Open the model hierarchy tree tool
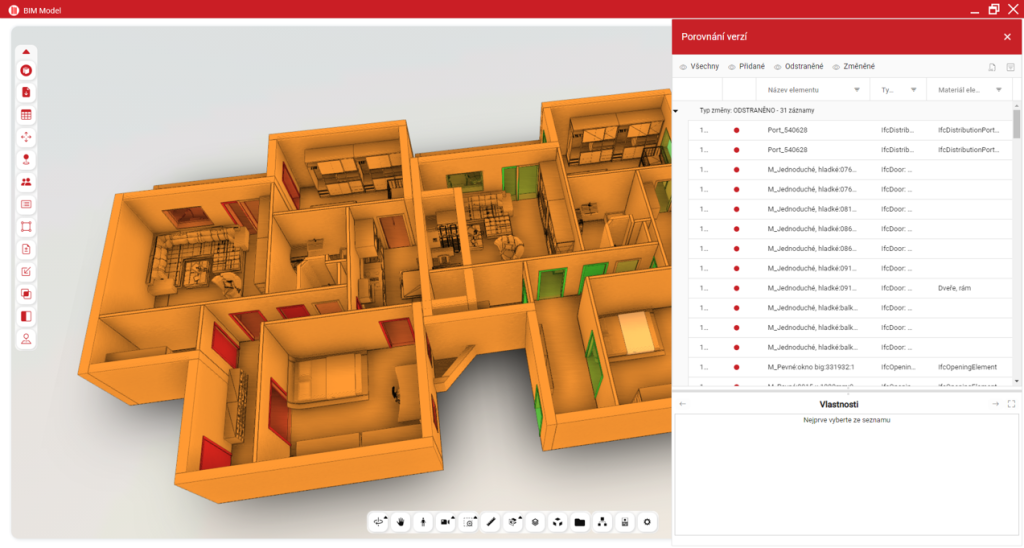The width and height of the screenshot is (1024, 548). 602,521
